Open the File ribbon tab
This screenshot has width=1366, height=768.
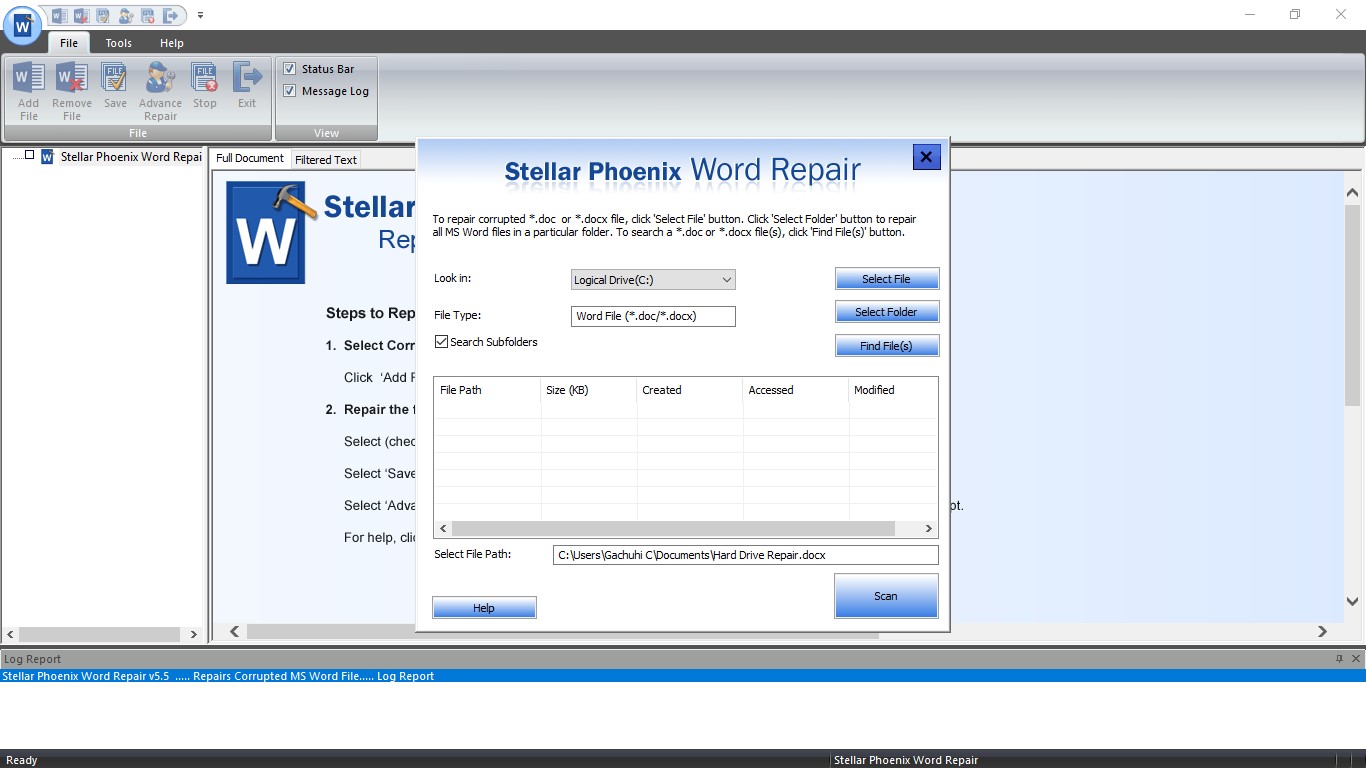(69, 43)
